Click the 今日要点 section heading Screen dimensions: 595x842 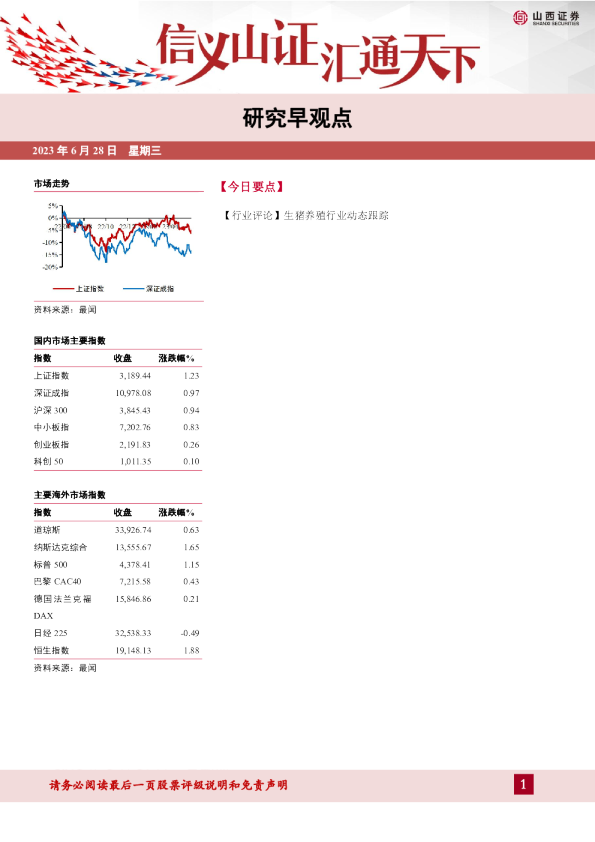coord(251,187)
